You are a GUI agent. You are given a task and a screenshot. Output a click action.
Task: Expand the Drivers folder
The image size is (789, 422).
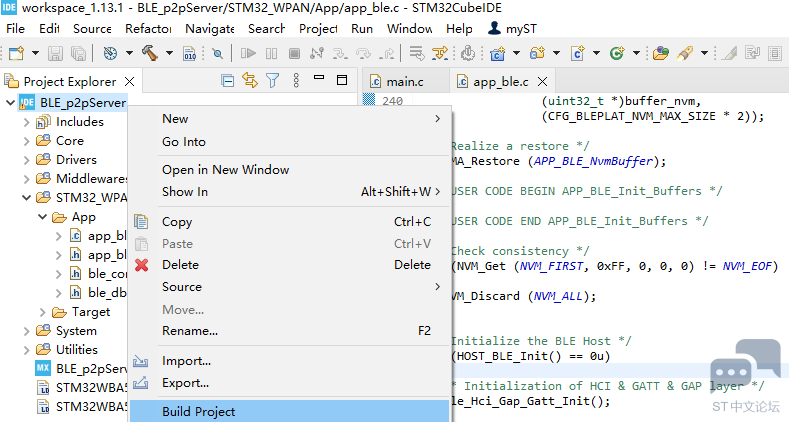(27, 160)
